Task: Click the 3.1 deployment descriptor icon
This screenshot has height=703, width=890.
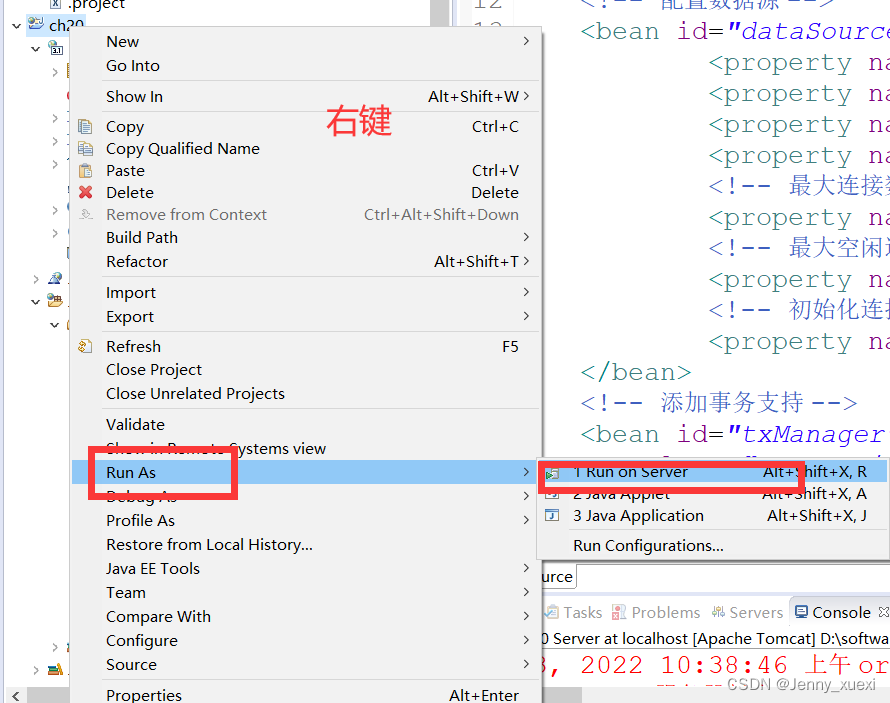Action: tap(56, 48)
